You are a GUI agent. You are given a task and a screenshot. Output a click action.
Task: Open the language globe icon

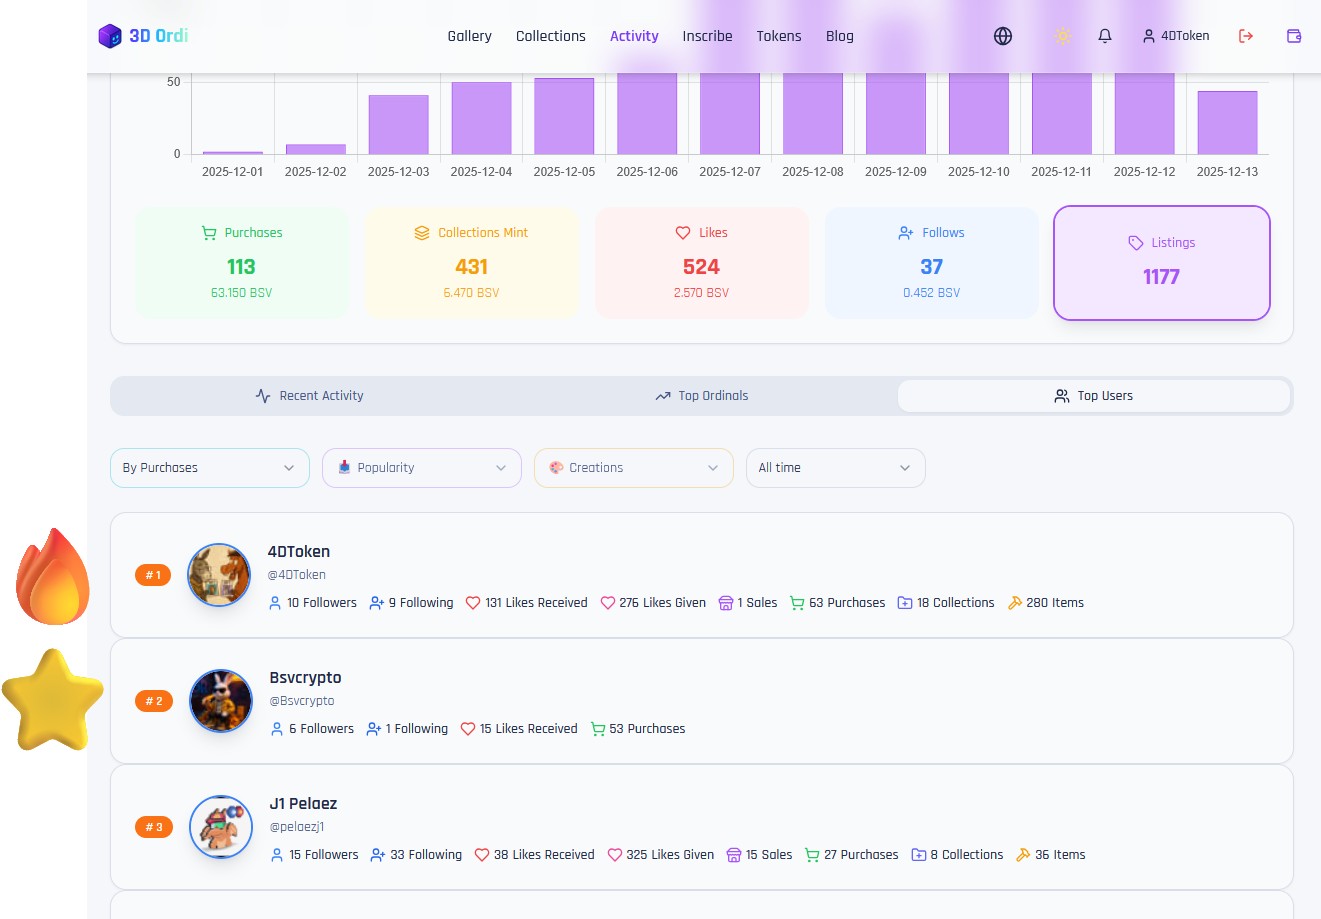1003,36
